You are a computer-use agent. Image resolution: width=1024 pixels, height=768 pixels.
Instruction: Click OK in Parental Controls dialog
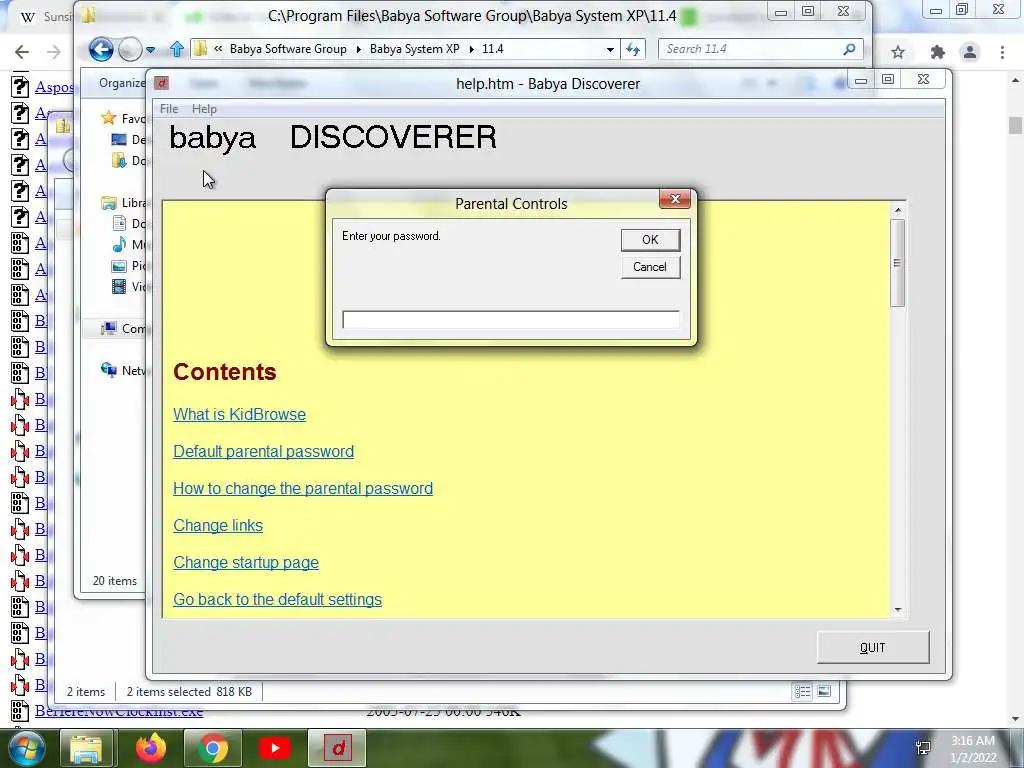pyautogui.click(x=650, y=240)
